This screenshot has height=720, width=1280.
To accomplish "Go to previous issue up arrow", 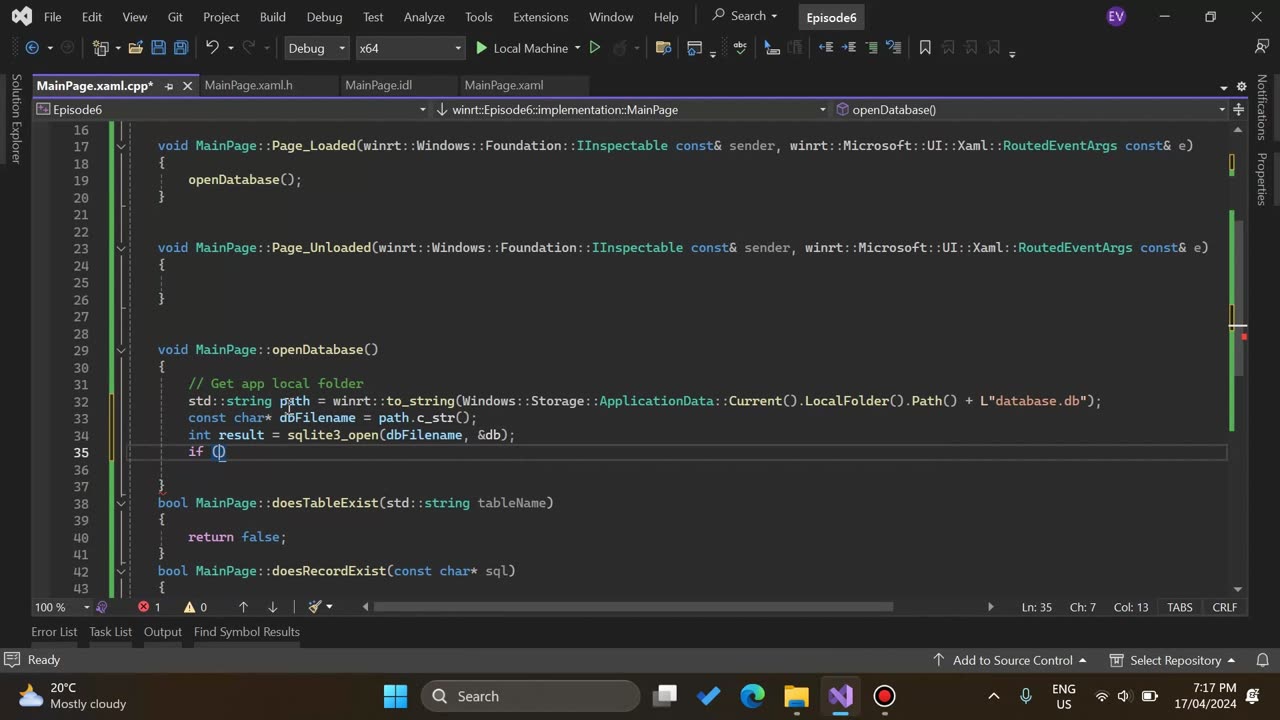I will (243, 607).
